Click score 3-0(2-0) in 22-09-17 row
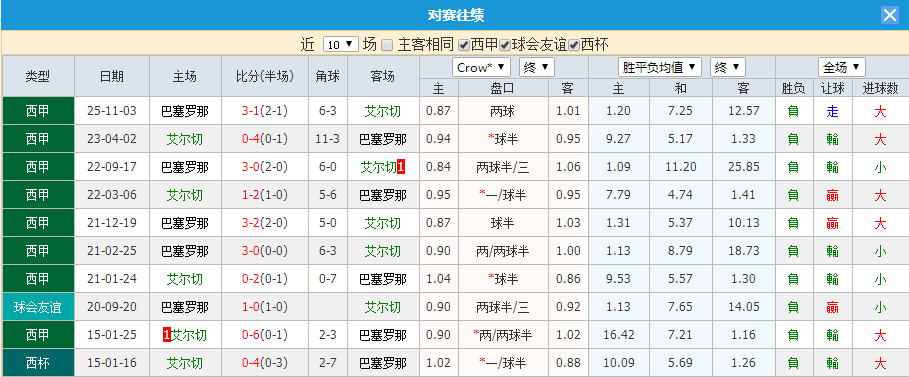This screenshot has height=377, width=909. [x=265, y=167]
